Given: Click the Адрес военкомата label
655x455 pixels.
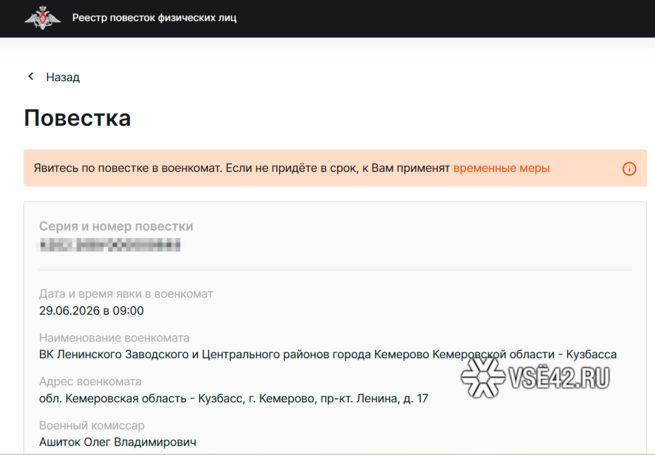Looking at the screenshot, I should 90,382.
